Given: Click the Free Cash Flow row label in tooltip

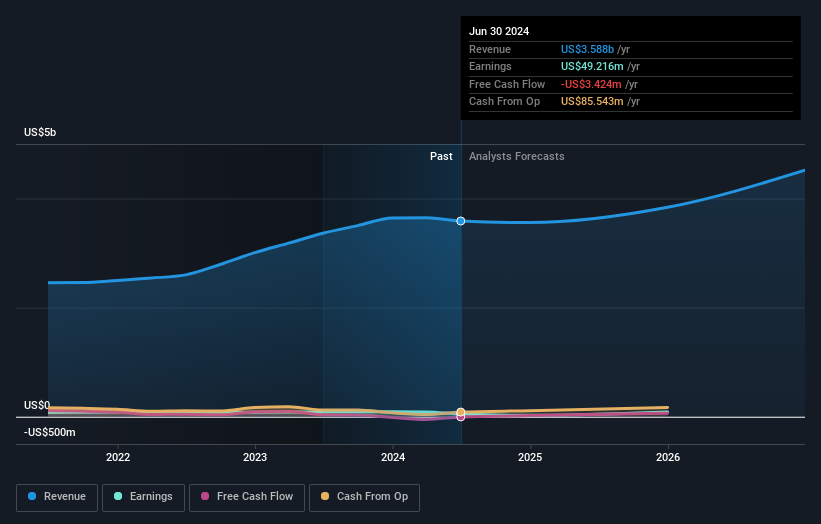Looking at the screenshot, I should (507, 84).
